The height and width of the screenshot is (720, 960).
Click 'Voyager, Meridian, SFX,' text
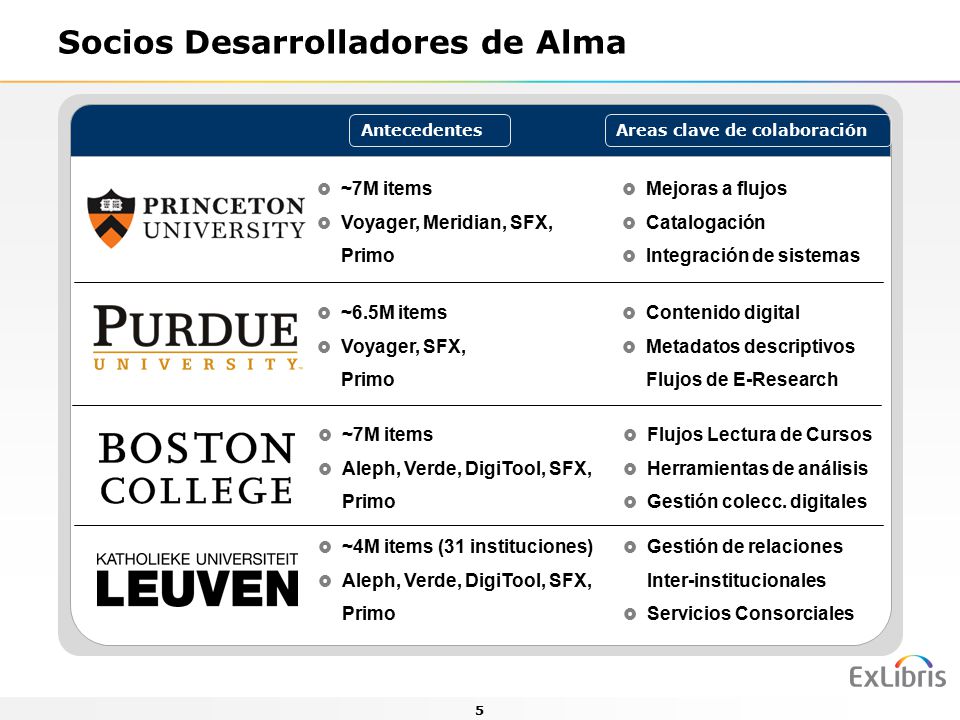447,222
